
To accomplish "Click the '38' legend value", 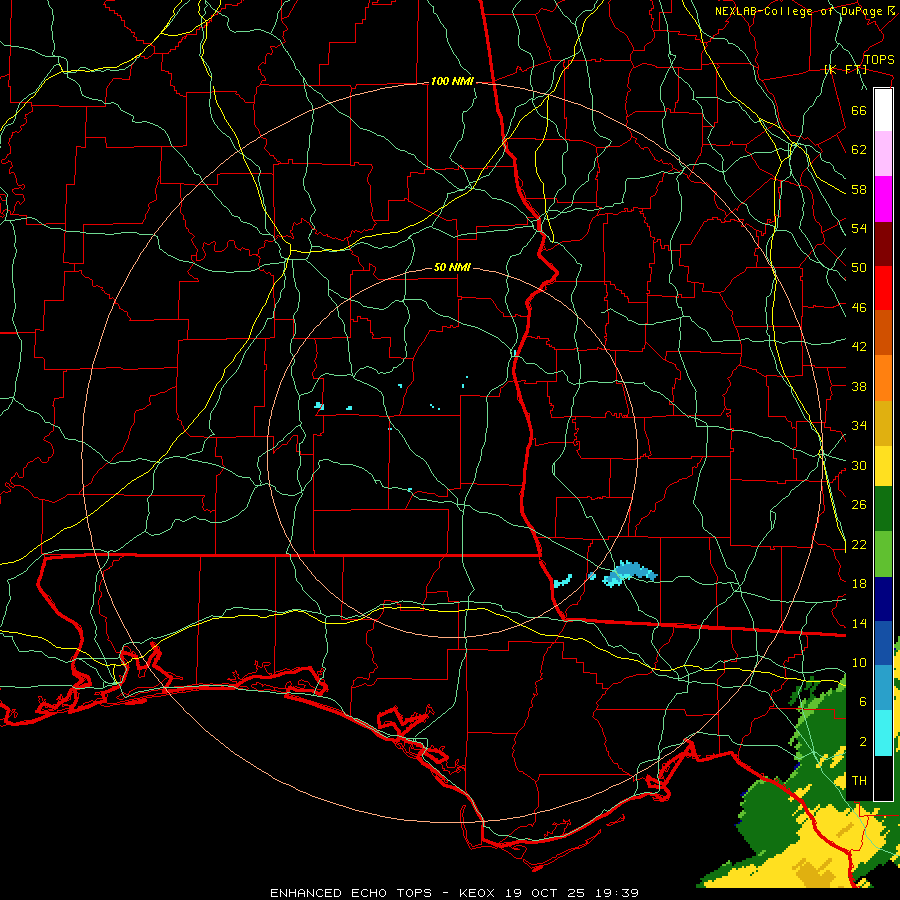I will coord(859,386).
